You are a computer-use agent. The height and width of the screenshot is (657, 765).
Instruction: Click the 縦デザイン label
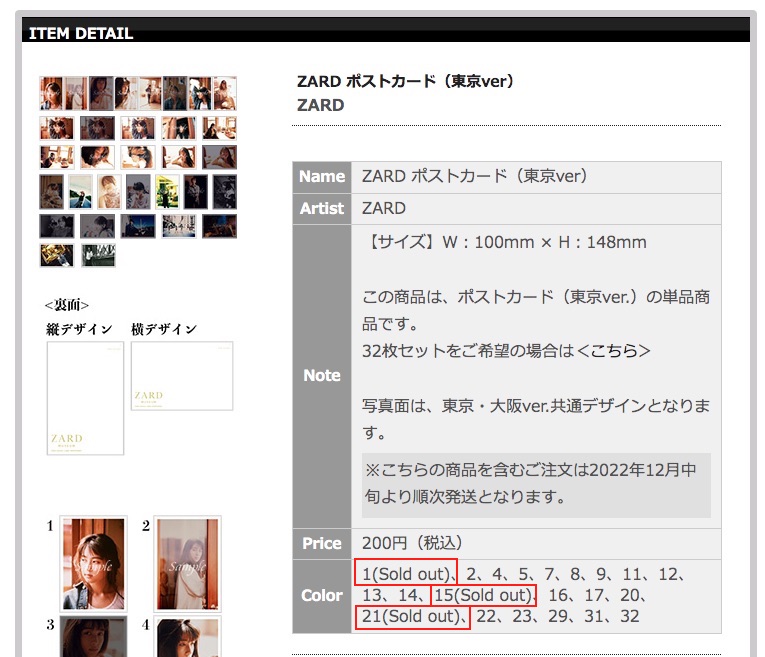tap(79, 329)
